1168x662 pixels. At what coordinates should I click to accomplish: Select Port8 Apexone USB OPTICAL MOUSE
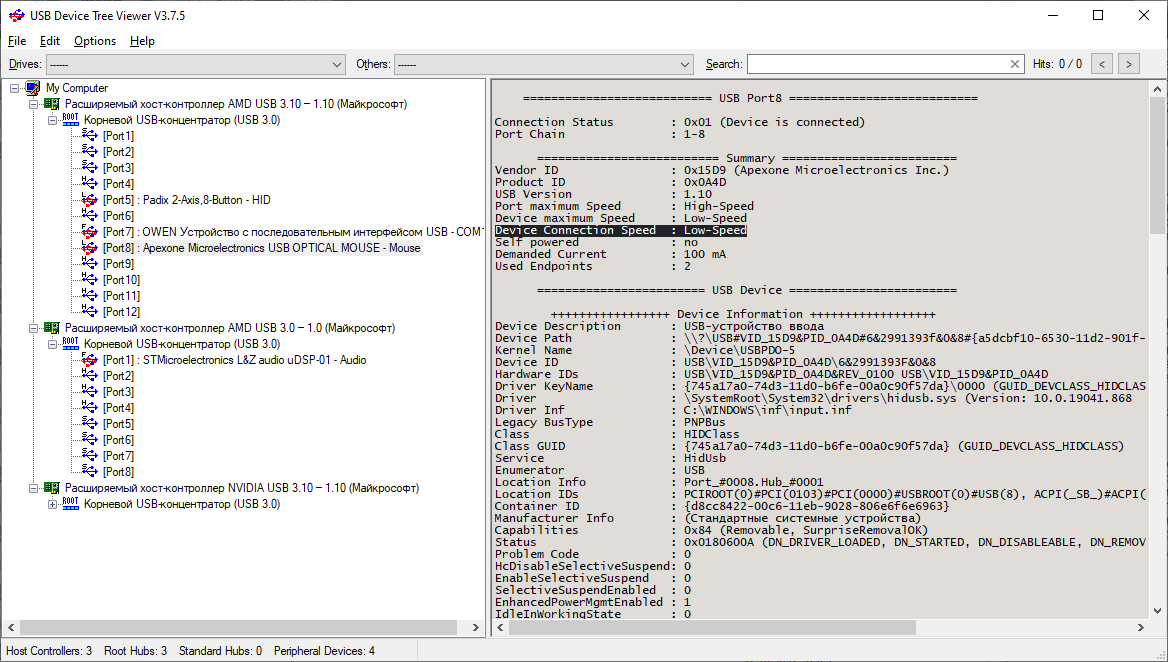click(261, 248)
